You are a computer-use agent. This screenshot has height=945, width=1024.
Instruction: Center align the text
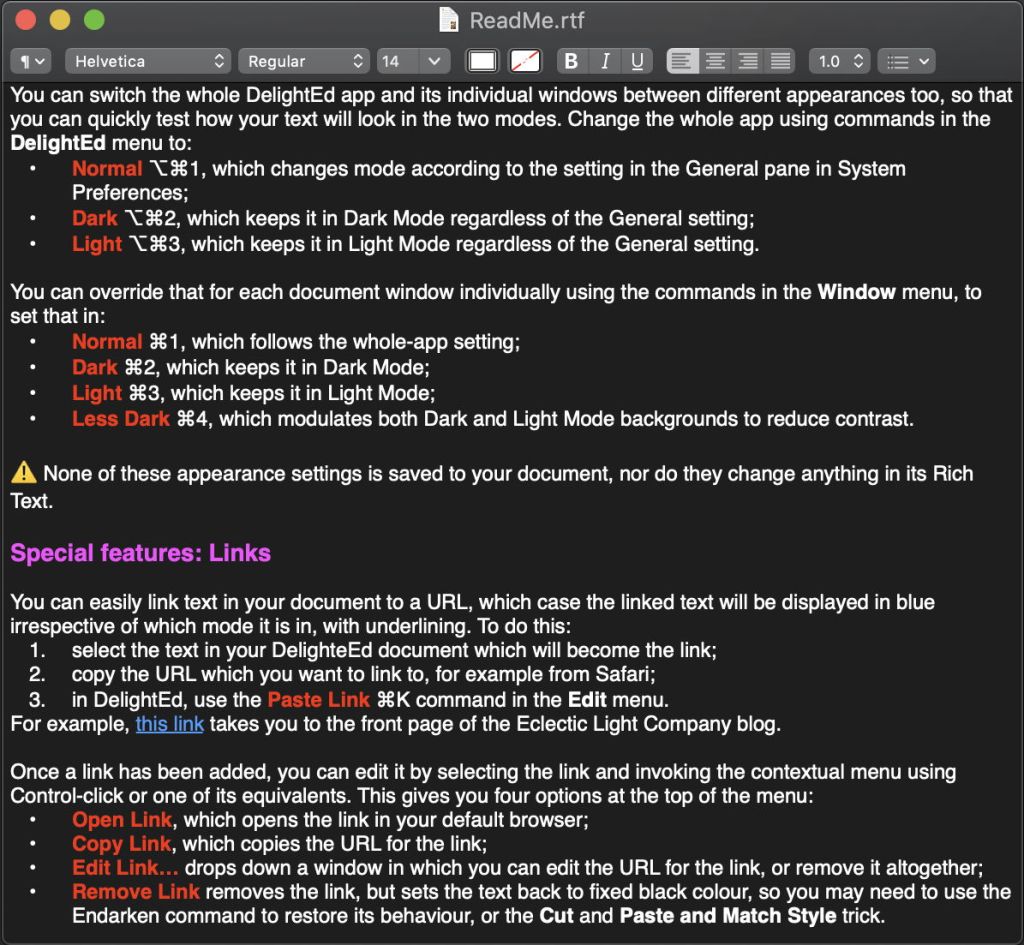[x=715, y=61]
